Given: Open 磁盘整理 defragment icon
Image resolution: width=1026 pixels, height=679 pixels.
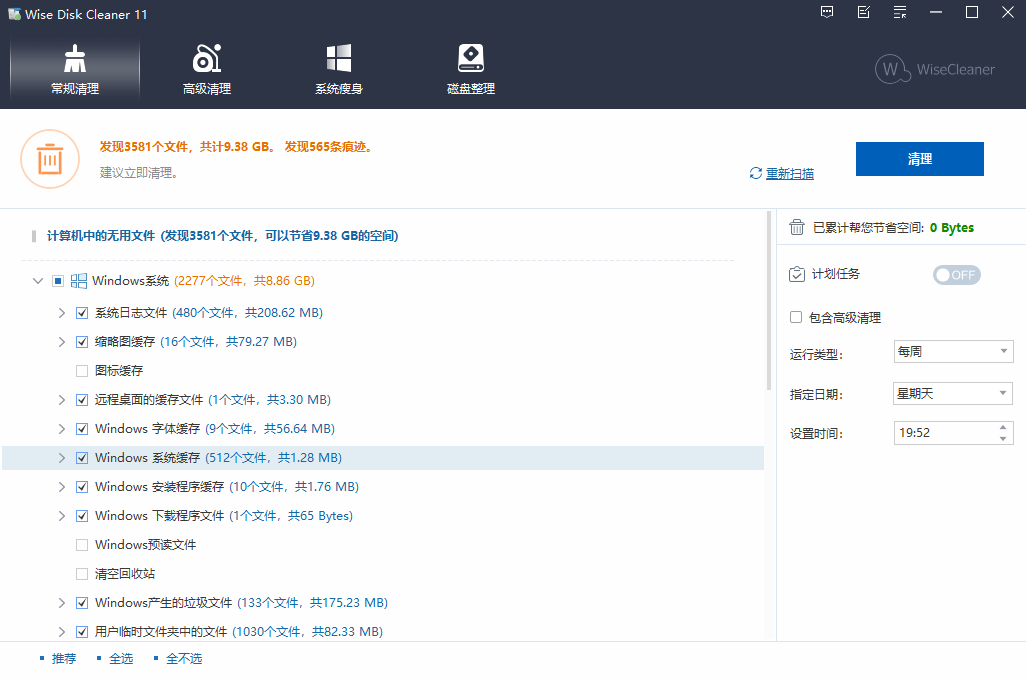Looking at the screenshot, I should pos(470,57).
